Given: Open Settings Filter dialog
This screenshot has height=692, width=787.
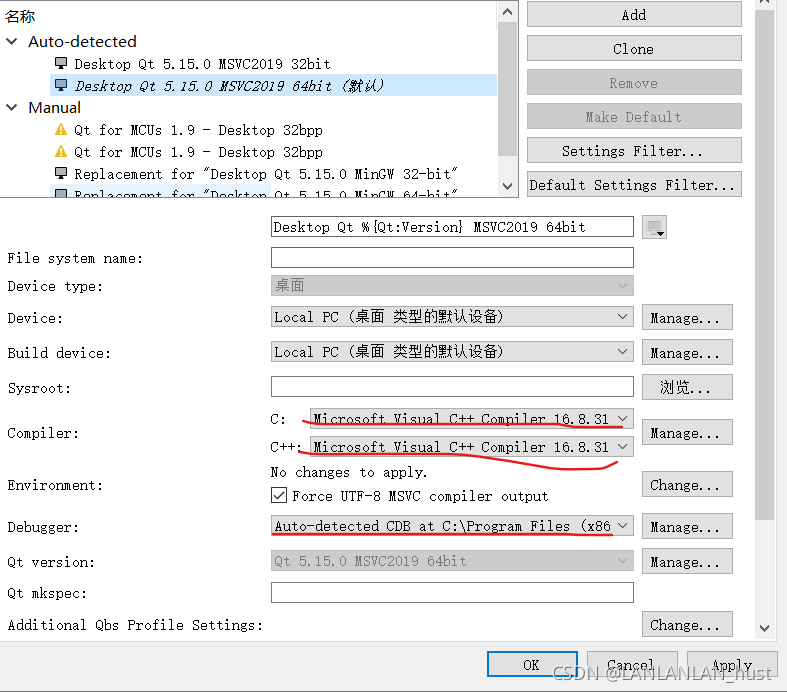Looking at the screenshot, I should point(634,151).
